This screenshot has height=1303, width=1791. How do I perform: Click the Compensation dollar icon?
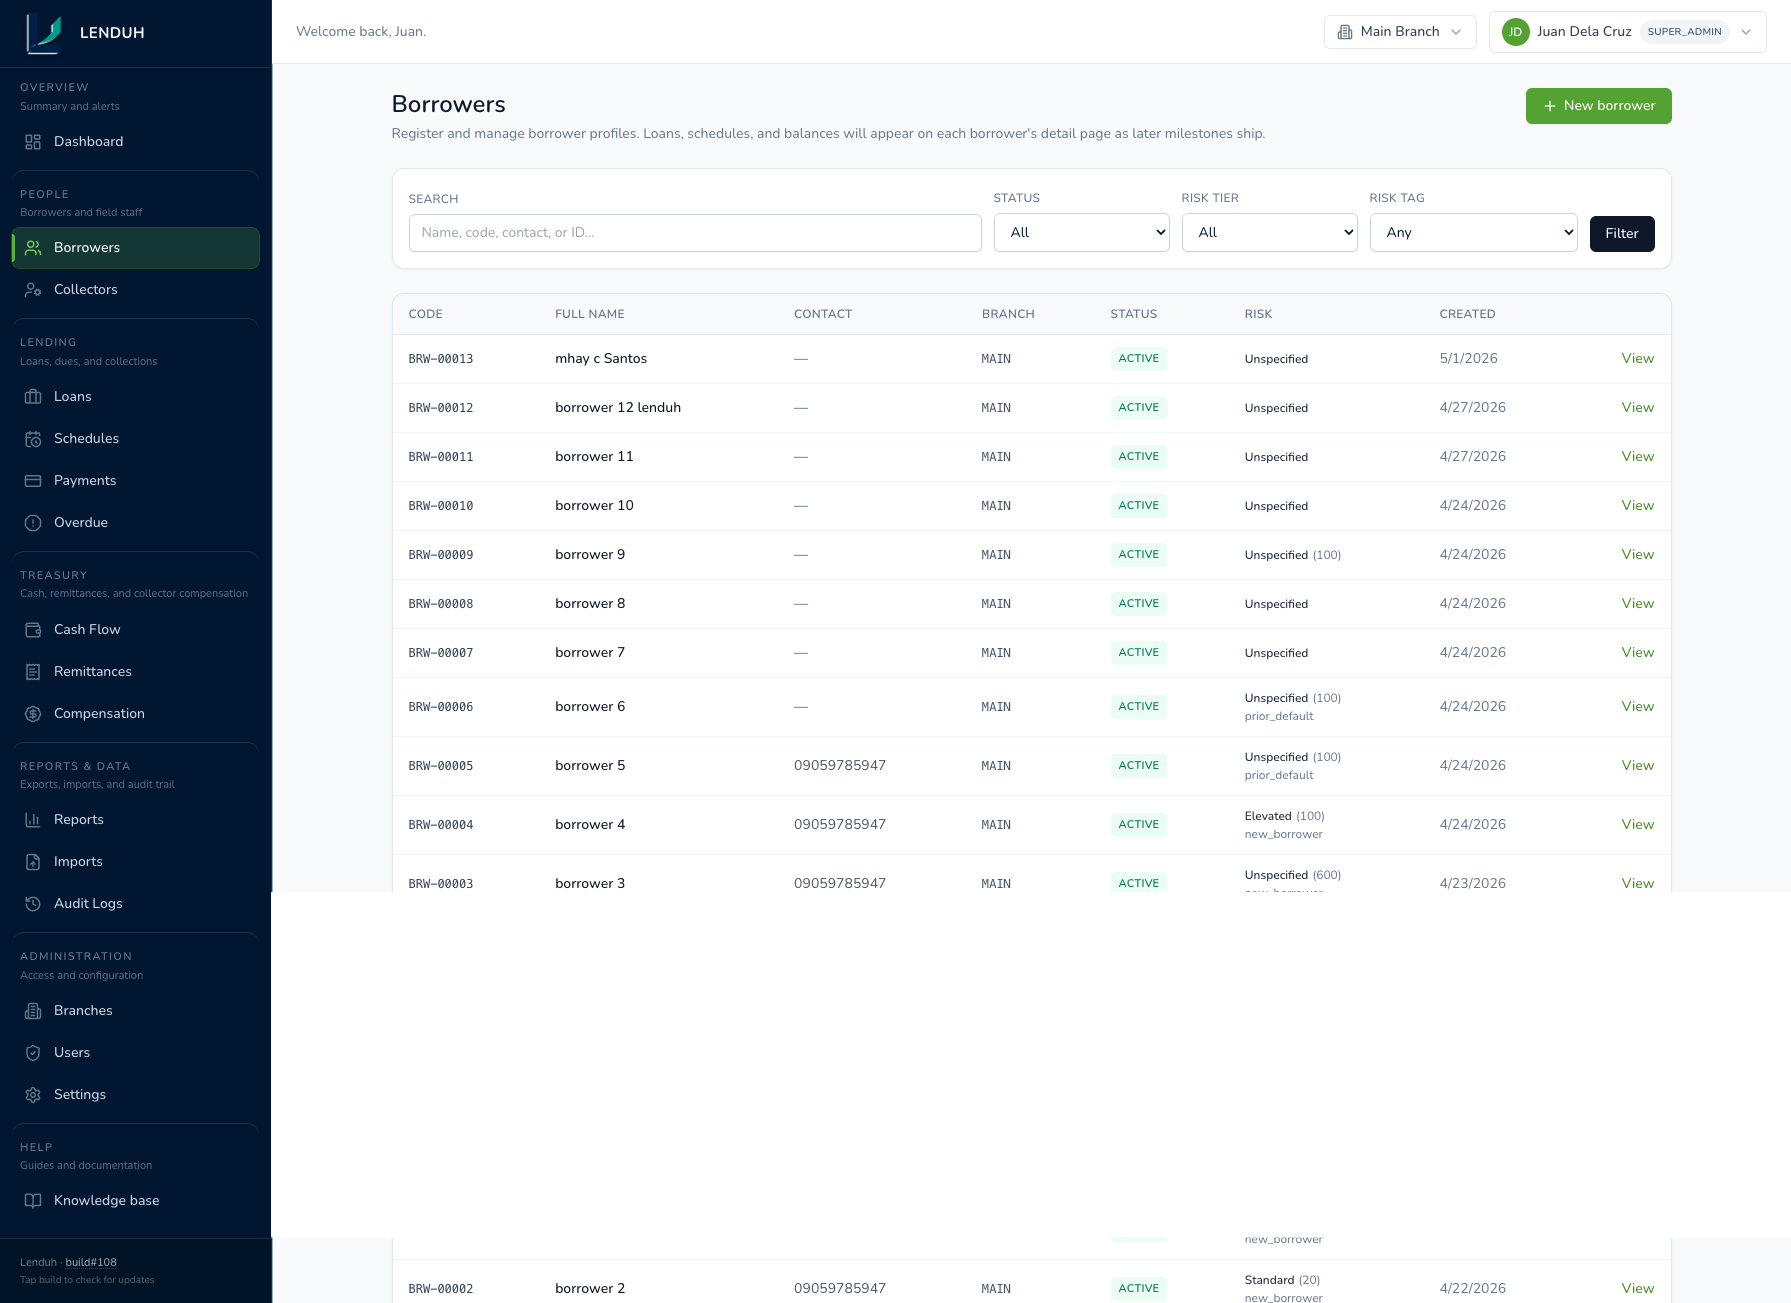[x=33, y=714]
